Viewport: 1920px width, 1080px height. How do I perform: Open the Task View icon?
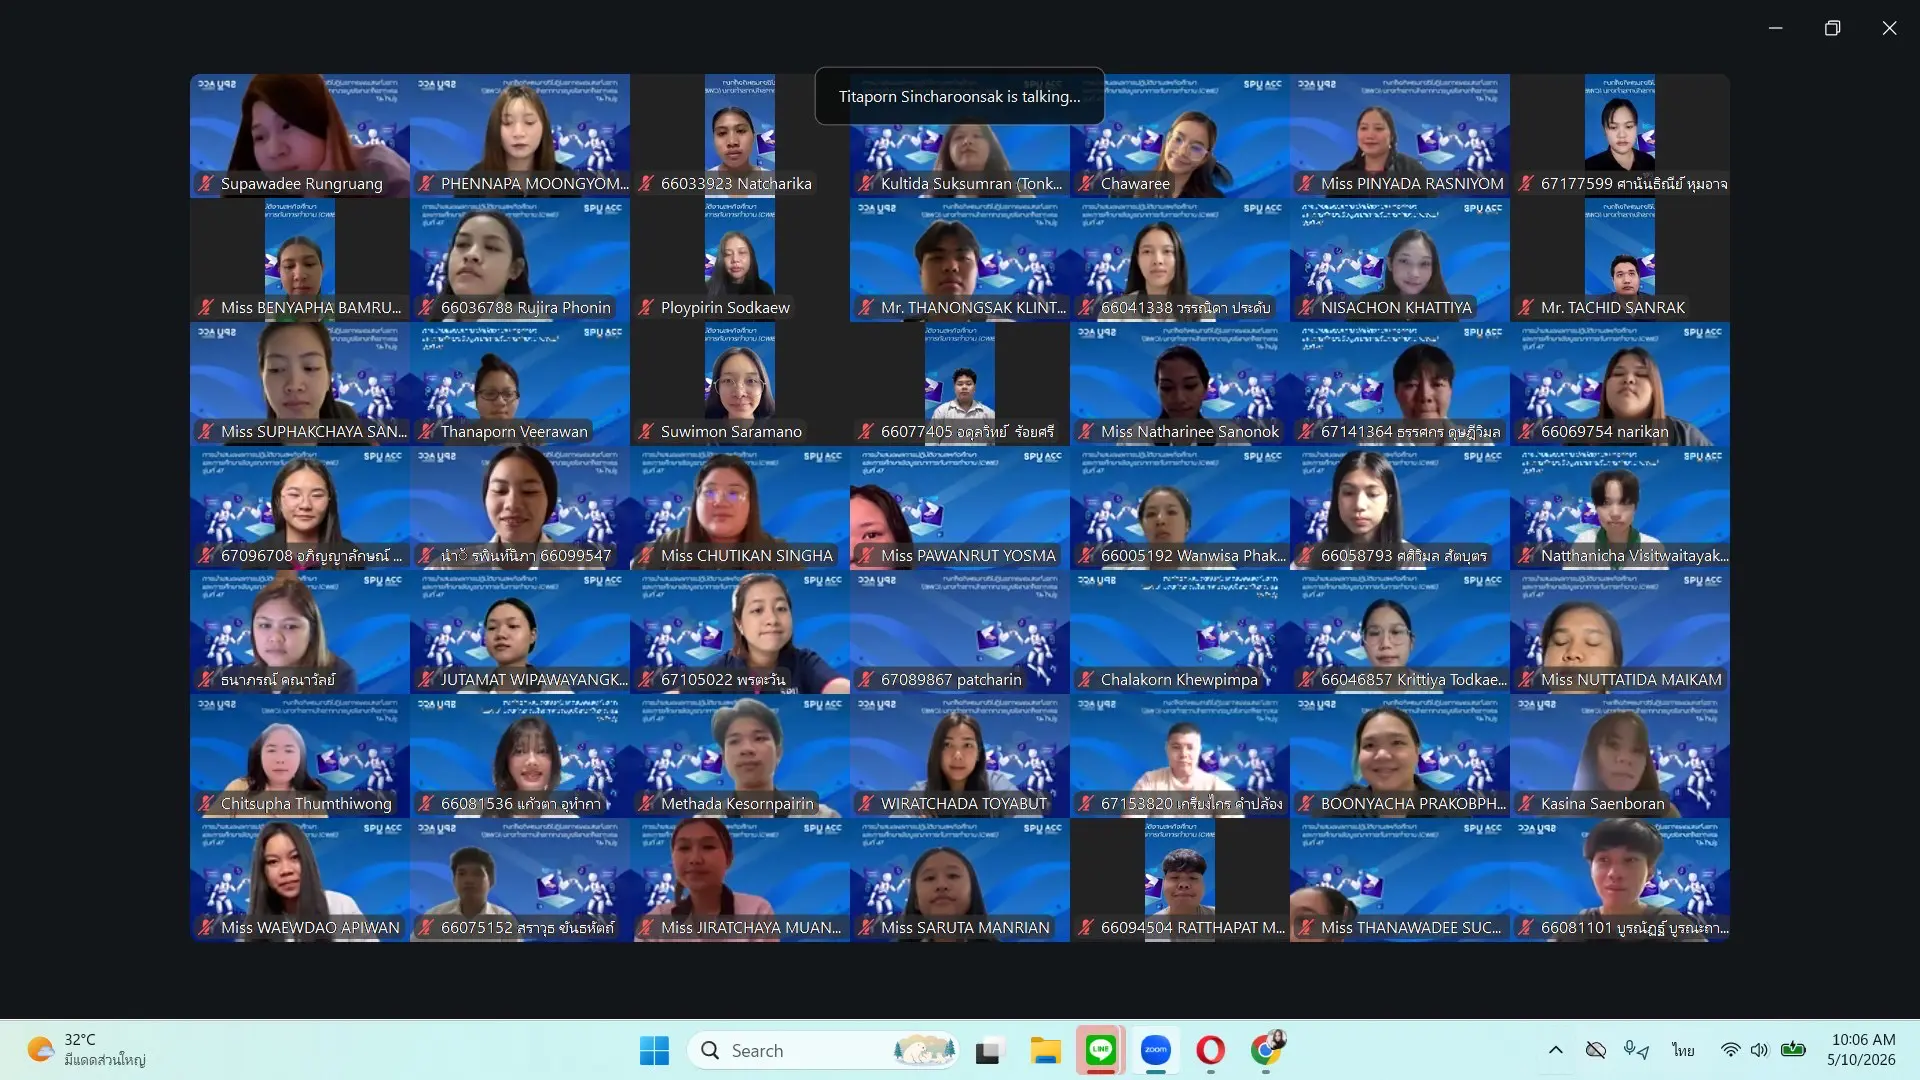[x=989, y=1050]
